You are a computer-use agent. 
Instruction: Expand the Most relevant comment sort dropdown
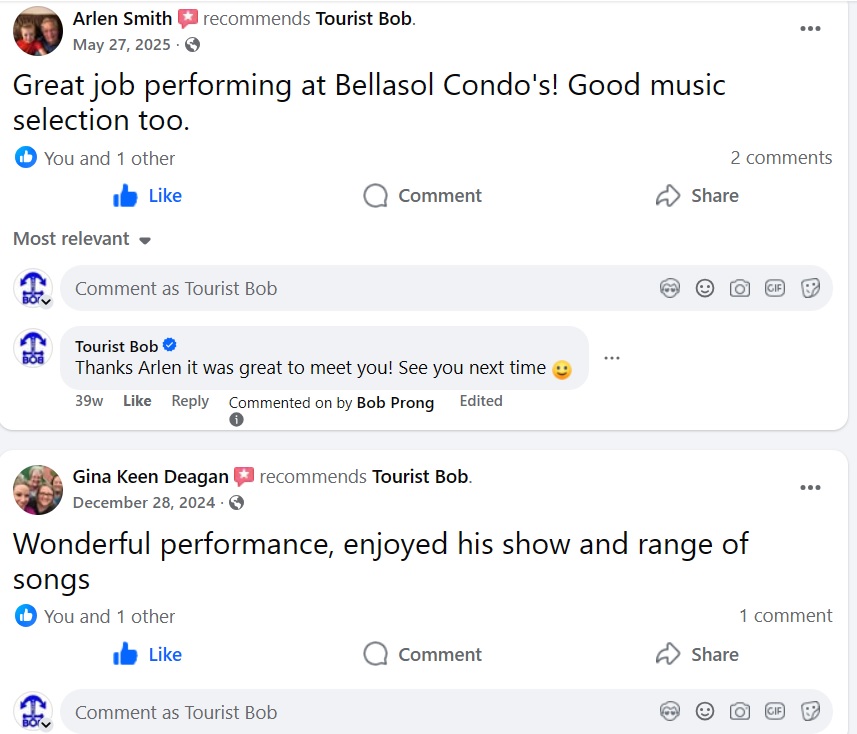pos(82,239)
